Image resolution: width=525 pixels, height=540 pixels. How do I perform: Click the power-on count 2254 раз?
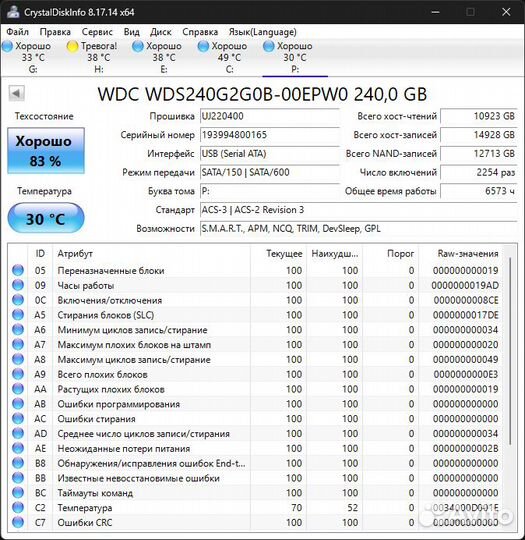coord(479,172)
